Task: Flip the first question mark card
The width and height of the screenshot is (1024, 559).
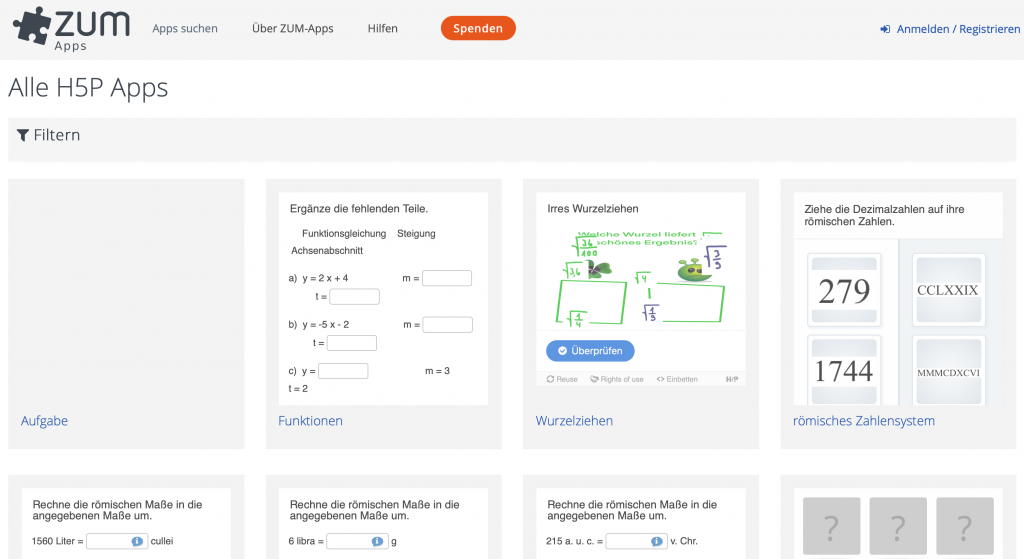Action: point(831,527)
